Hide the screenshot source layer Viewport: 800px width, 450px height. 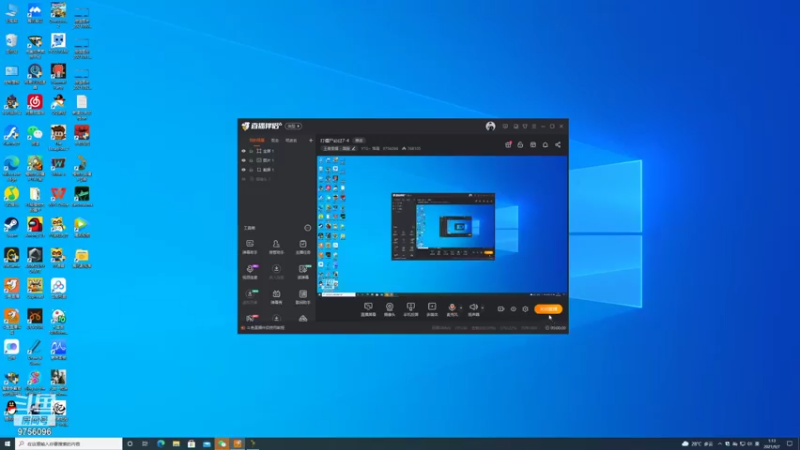coord(243,169)
